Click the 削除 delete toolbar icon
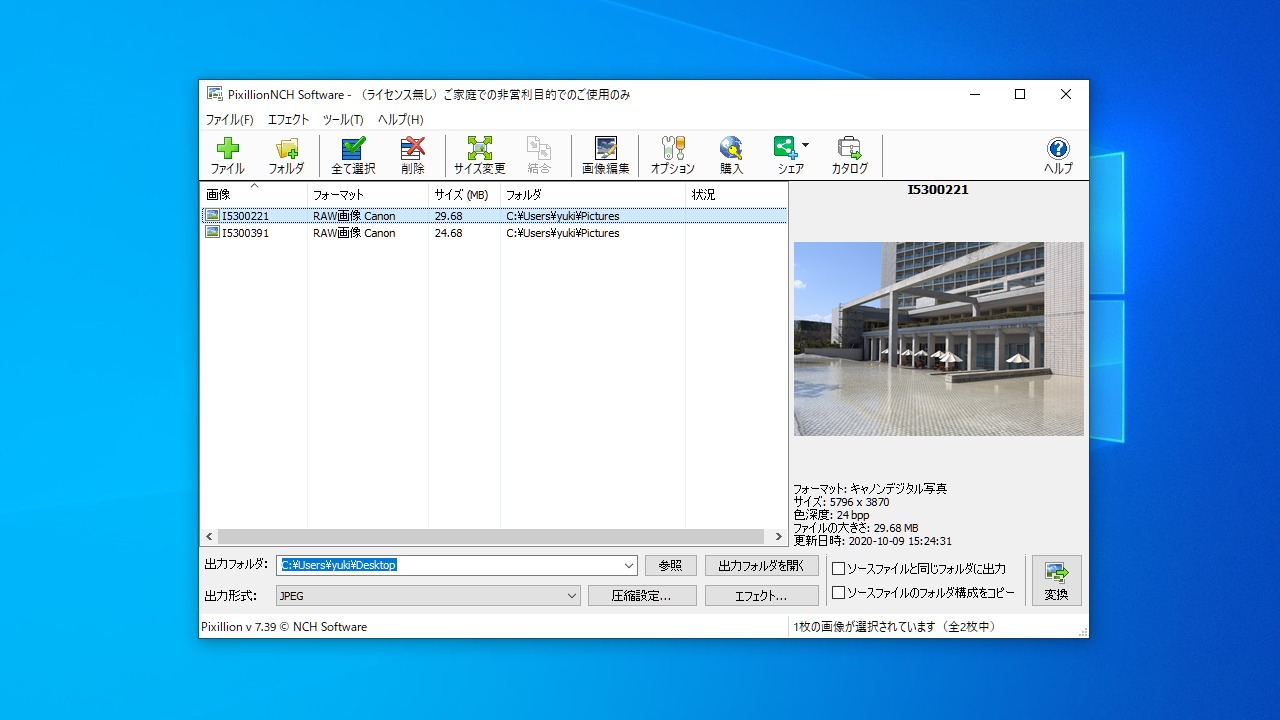The image size is (1280, 720). (x=413, y=155)
